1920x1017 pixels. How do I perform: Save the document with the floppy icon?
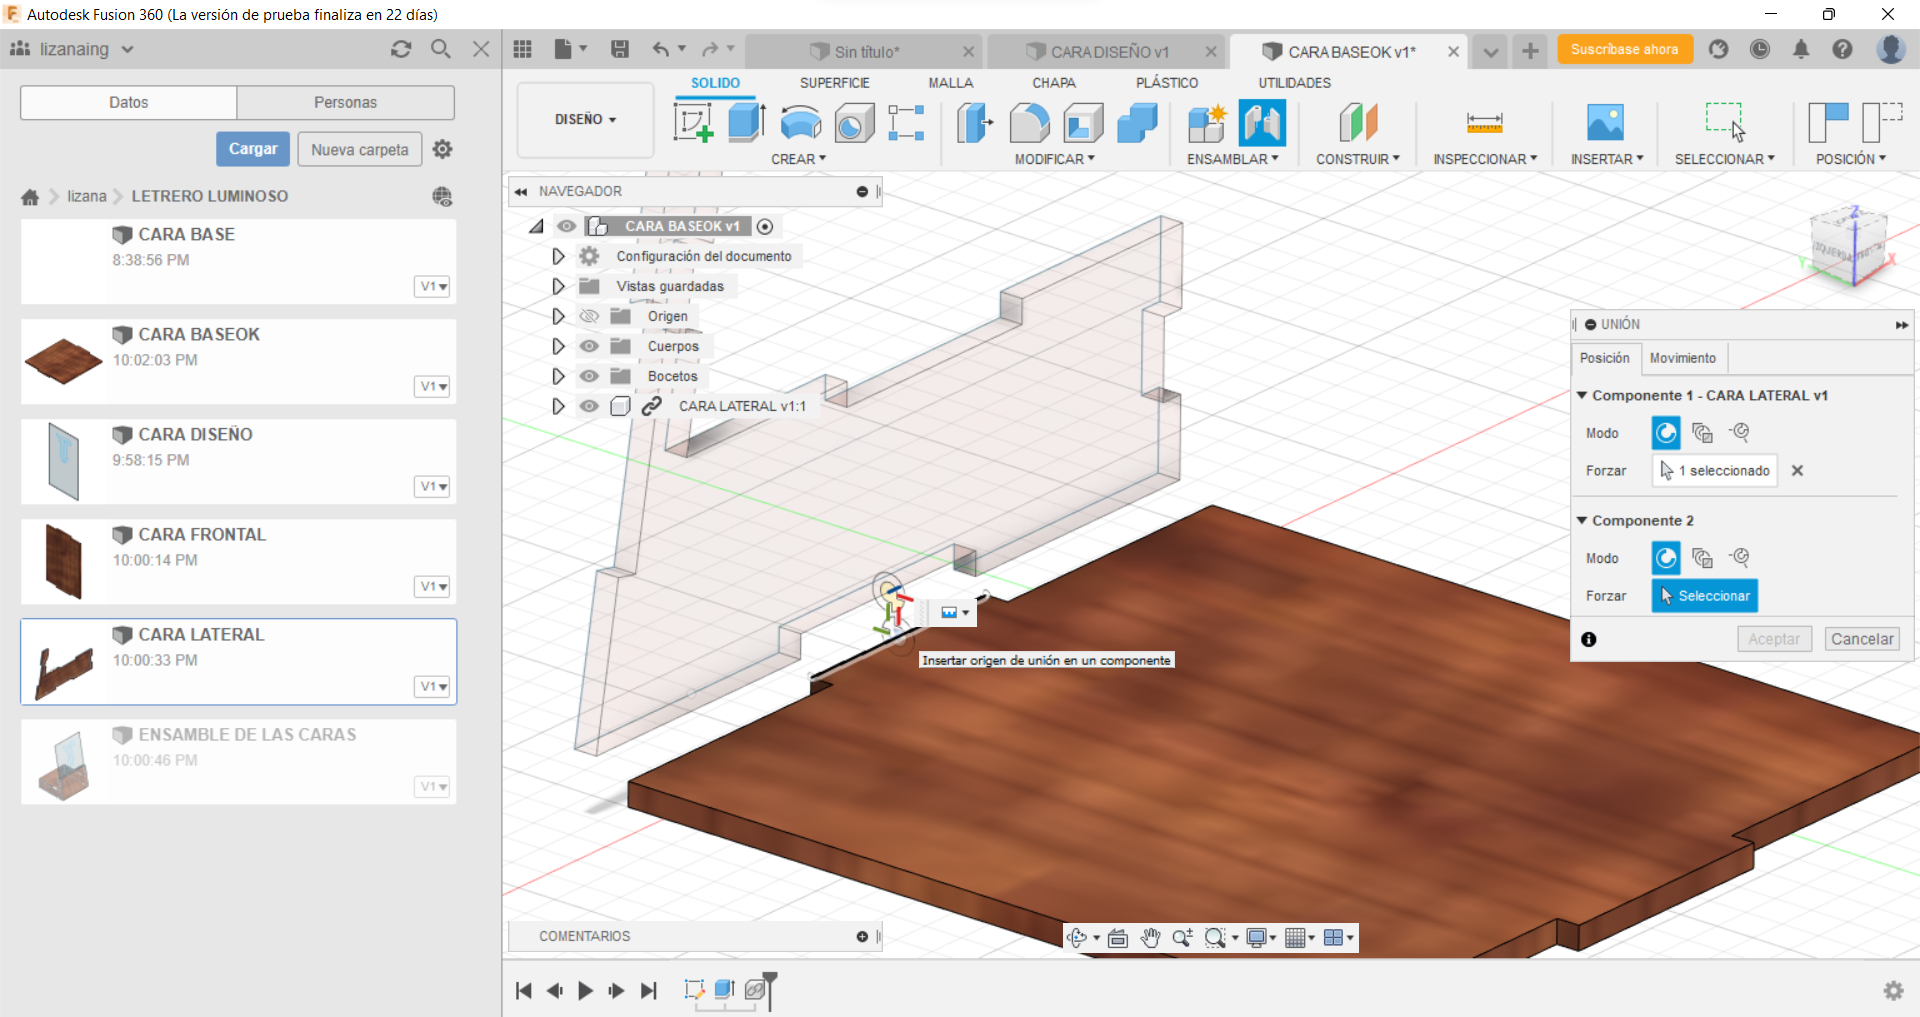pyautogui.click(x=620, y=49)
